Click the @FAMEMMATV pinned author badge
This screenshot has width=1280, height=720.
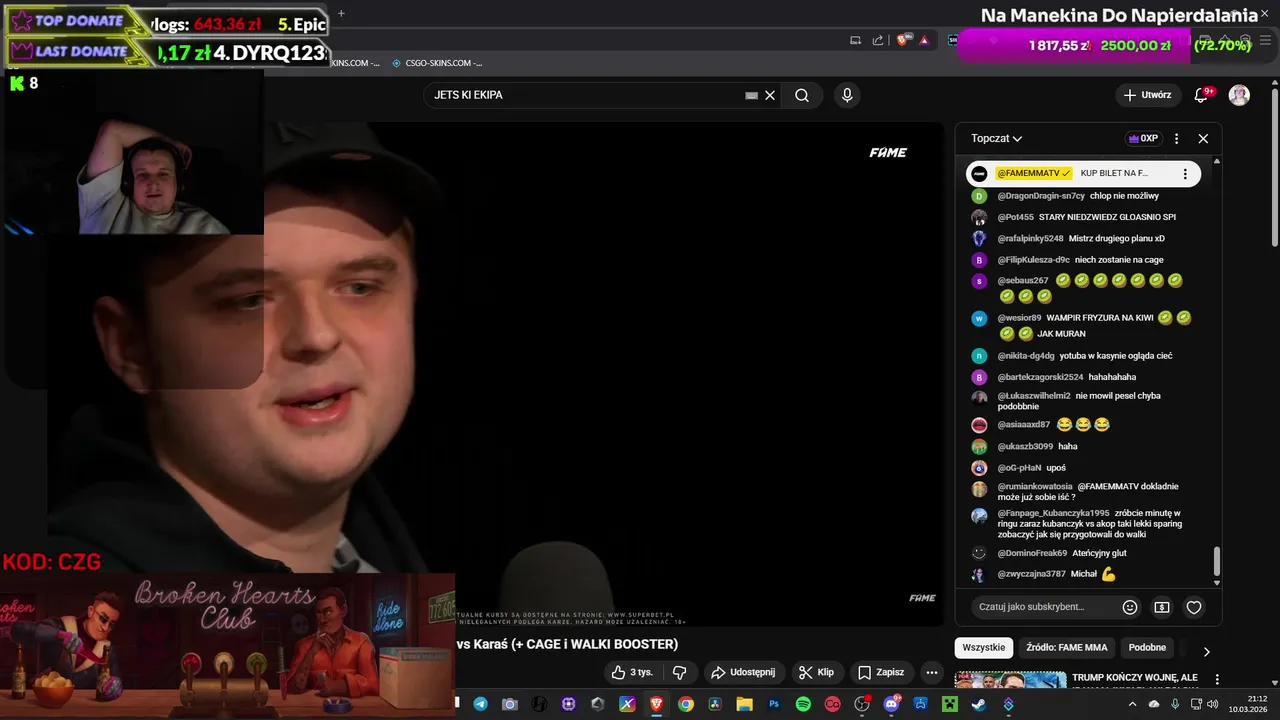point(1034,174)
